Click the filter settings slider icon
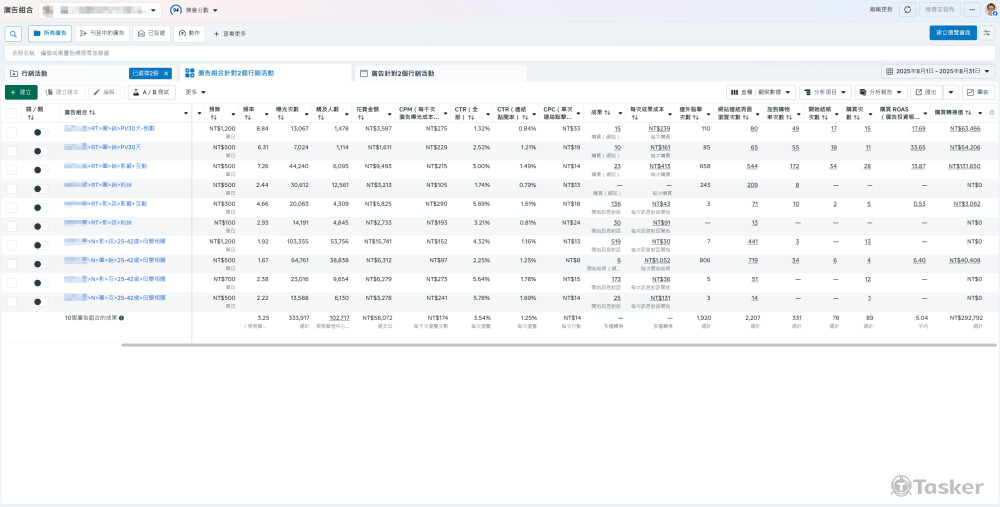The width and height of the screenshot is (1000, 507). click(988, 33)
